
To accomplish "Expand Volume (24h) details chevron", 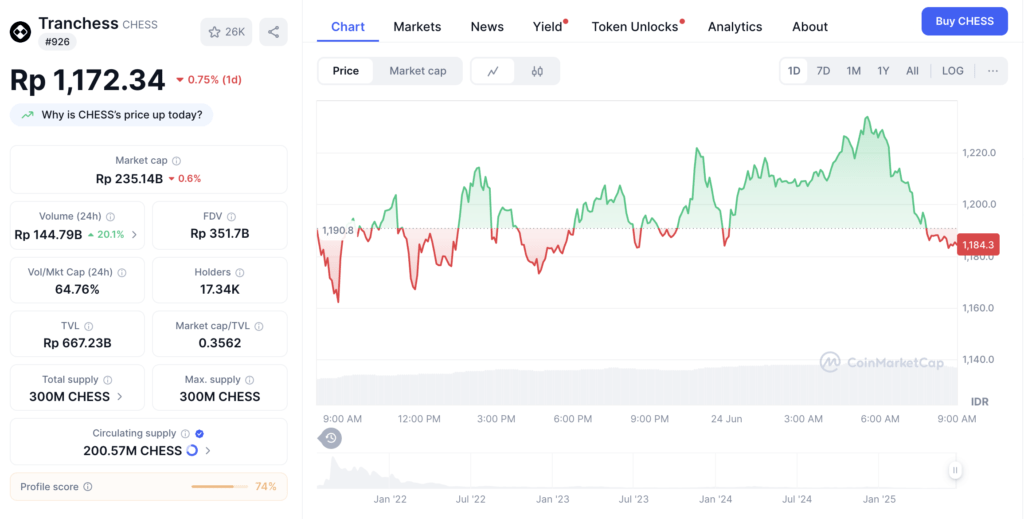I will [135, 234].
